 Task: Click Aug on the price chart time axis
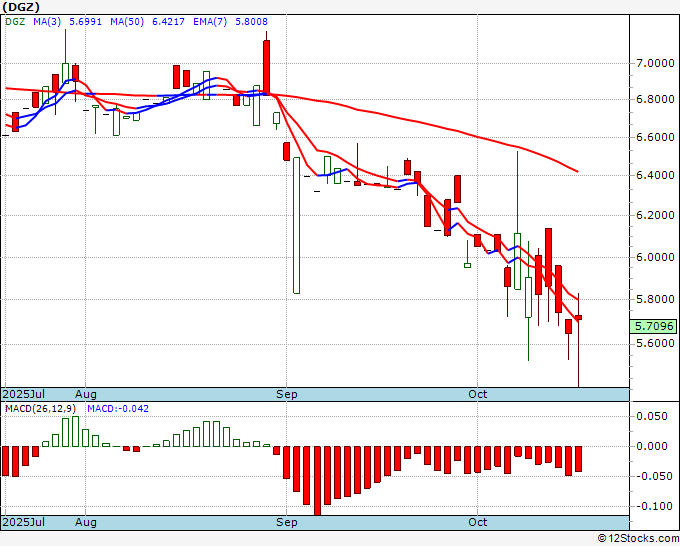[x=85, y=395]
